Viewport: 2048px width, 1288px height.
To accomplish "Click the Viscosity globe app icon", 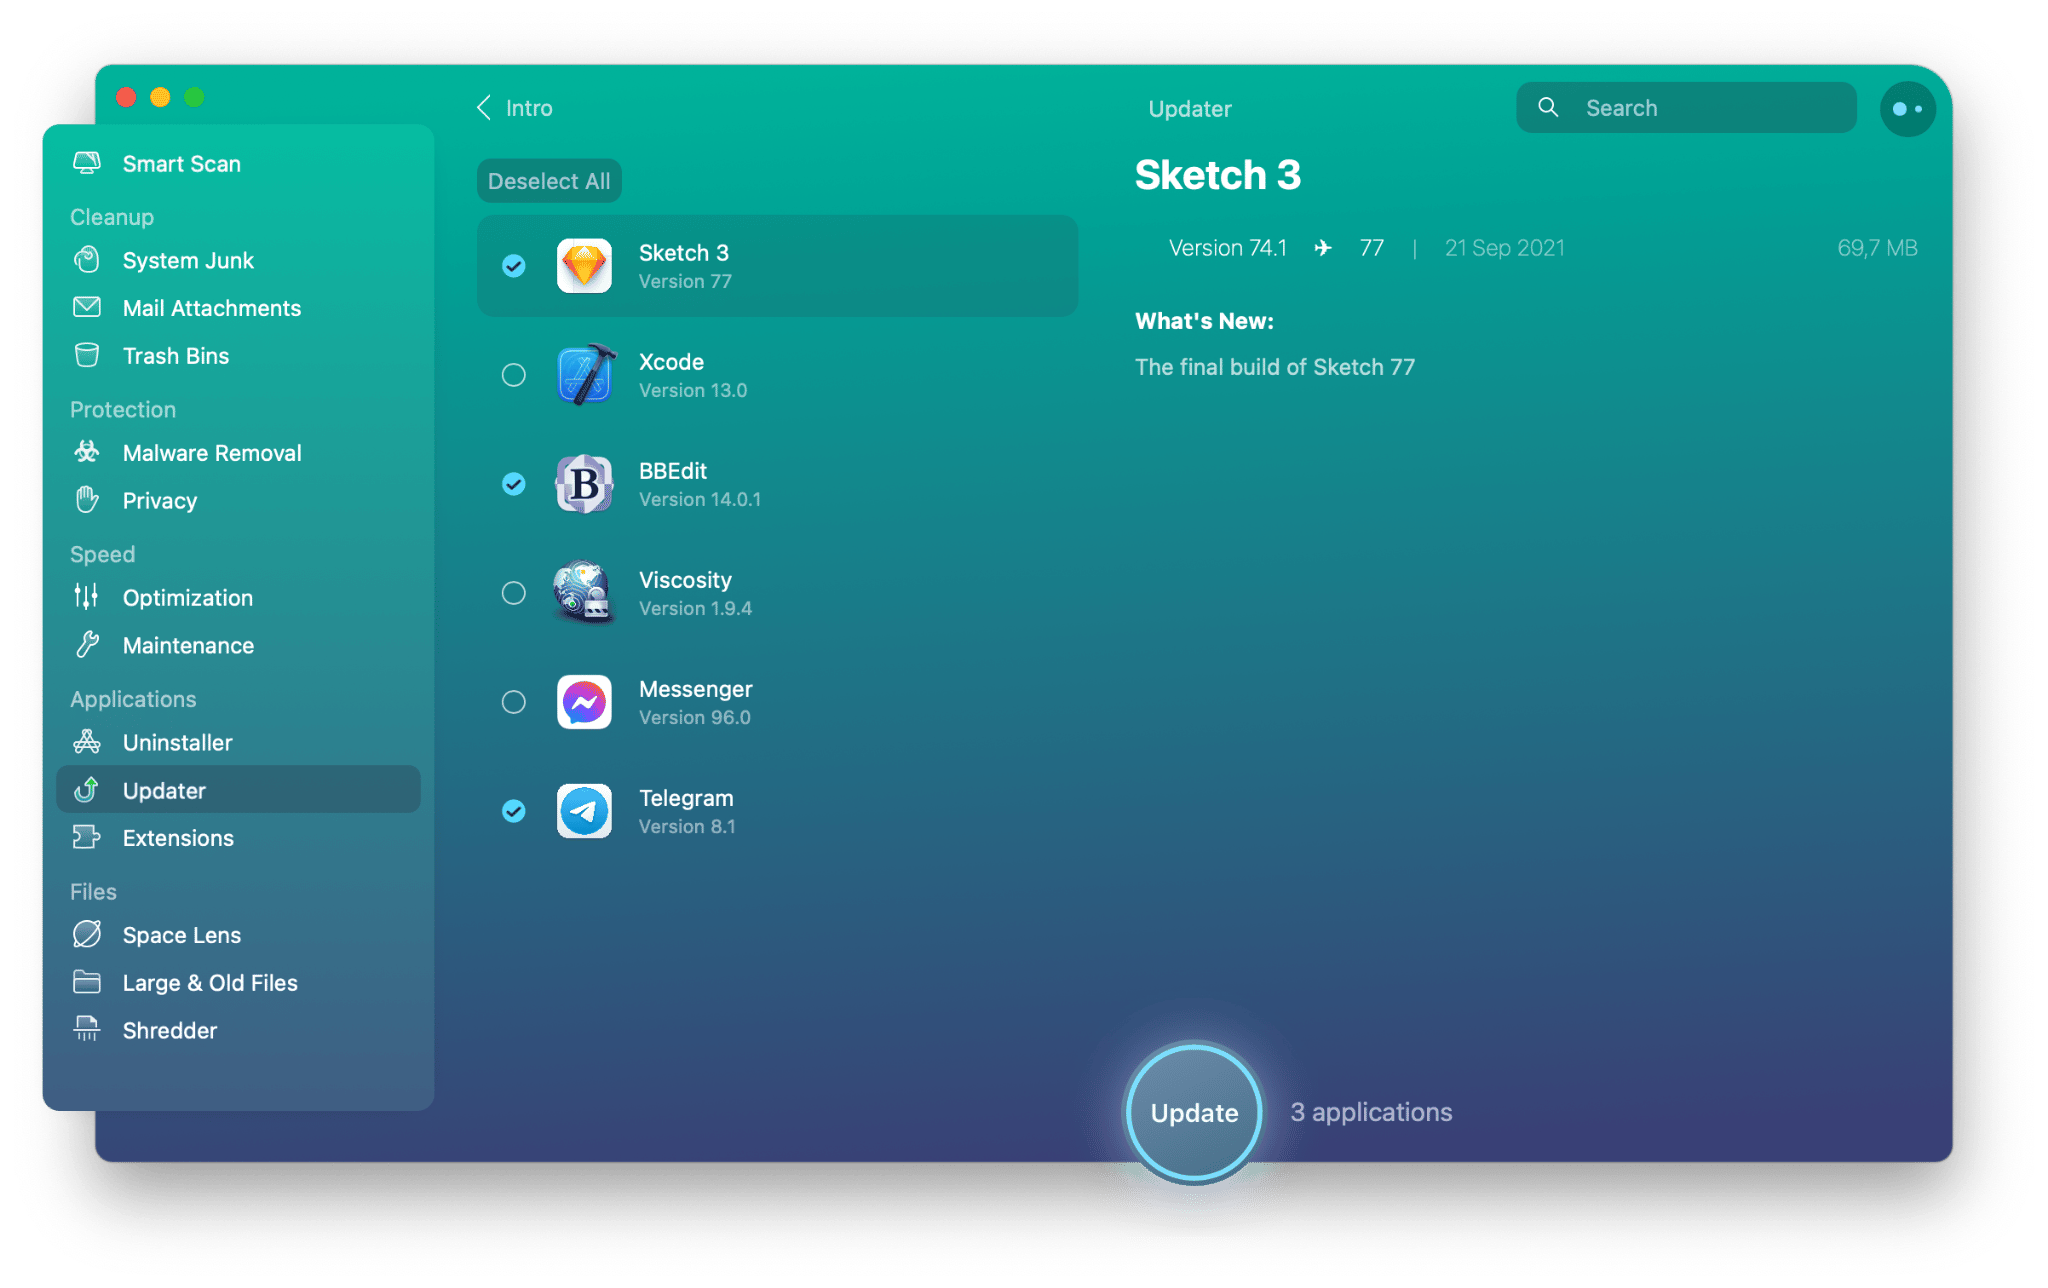I will pos(583,592).
